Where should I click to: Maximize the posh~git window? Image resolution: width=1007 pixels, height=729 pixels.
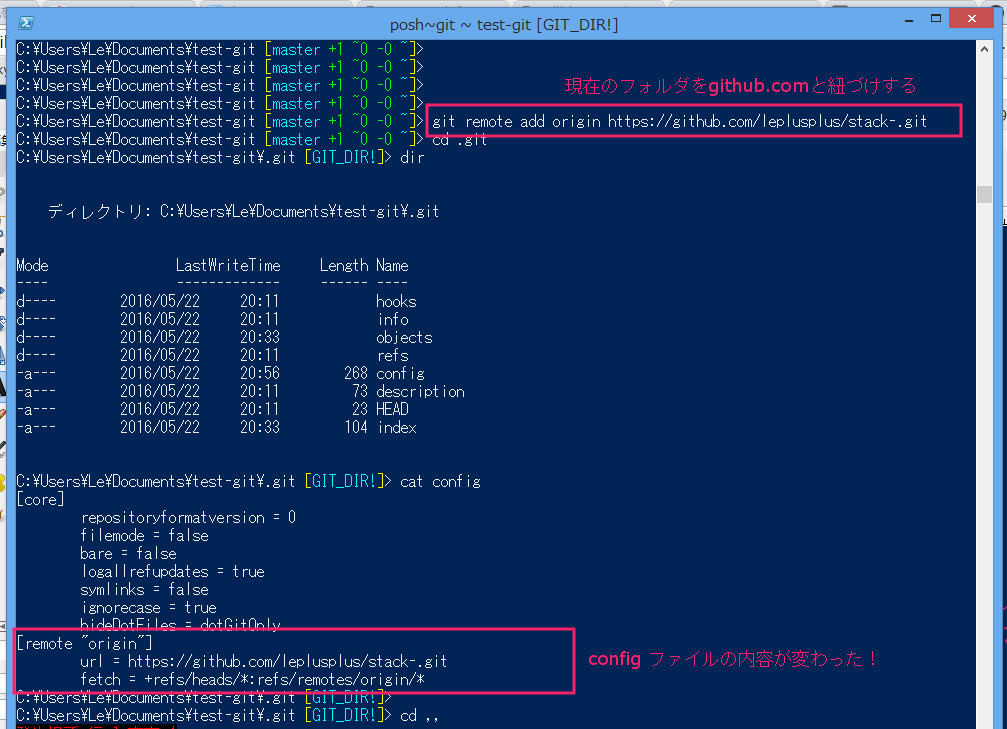tap(936, 19)
